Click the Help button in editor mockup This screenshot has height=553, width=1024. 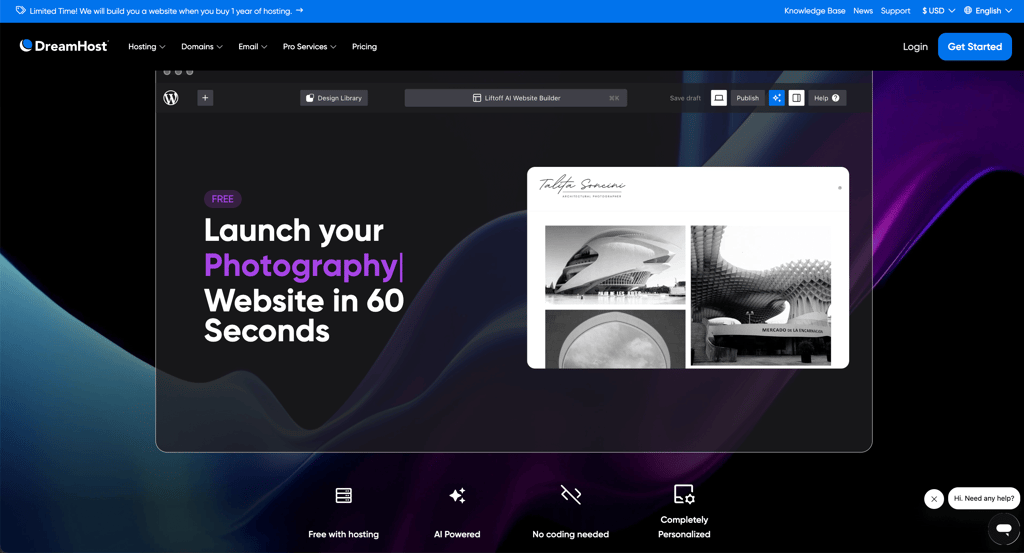pyautogui.click(x=827, y=98)
